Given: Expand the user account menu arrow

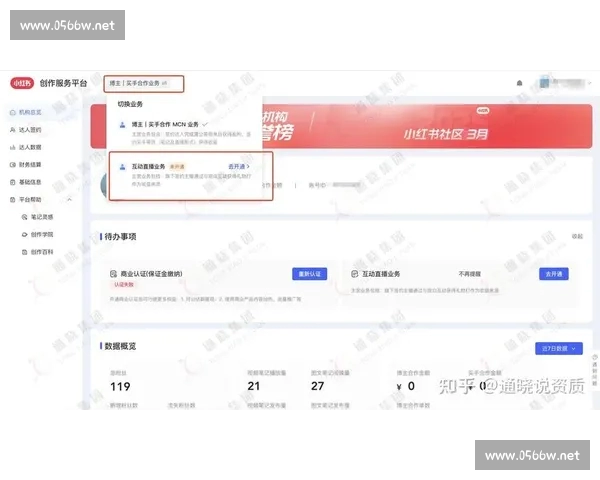Looking at the screenshot, I should click(590, 83).
